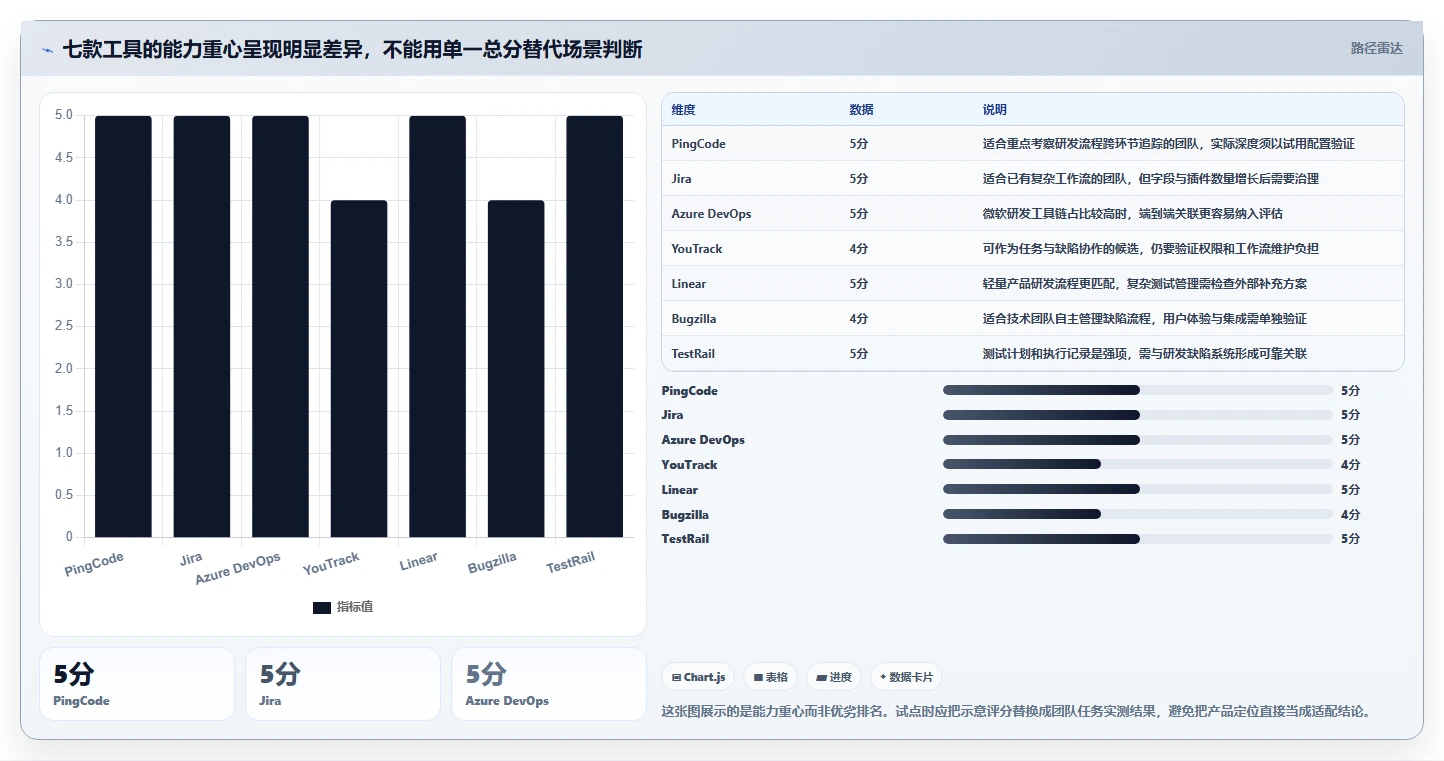Click the YouTrack bar in the chart
Image resolution: width=1444 pixels, height=761 pixels.
click(359, 369)
